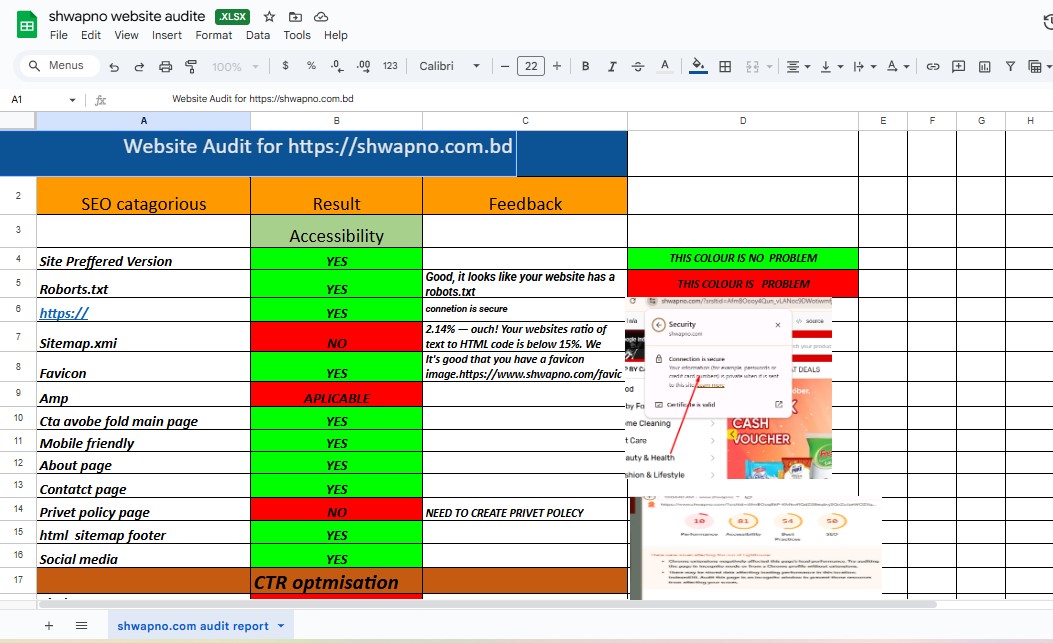Insert a link using the toolbar icon
Image resolution: width=1053 pixels, height=643 pixels.
(933, 65)
